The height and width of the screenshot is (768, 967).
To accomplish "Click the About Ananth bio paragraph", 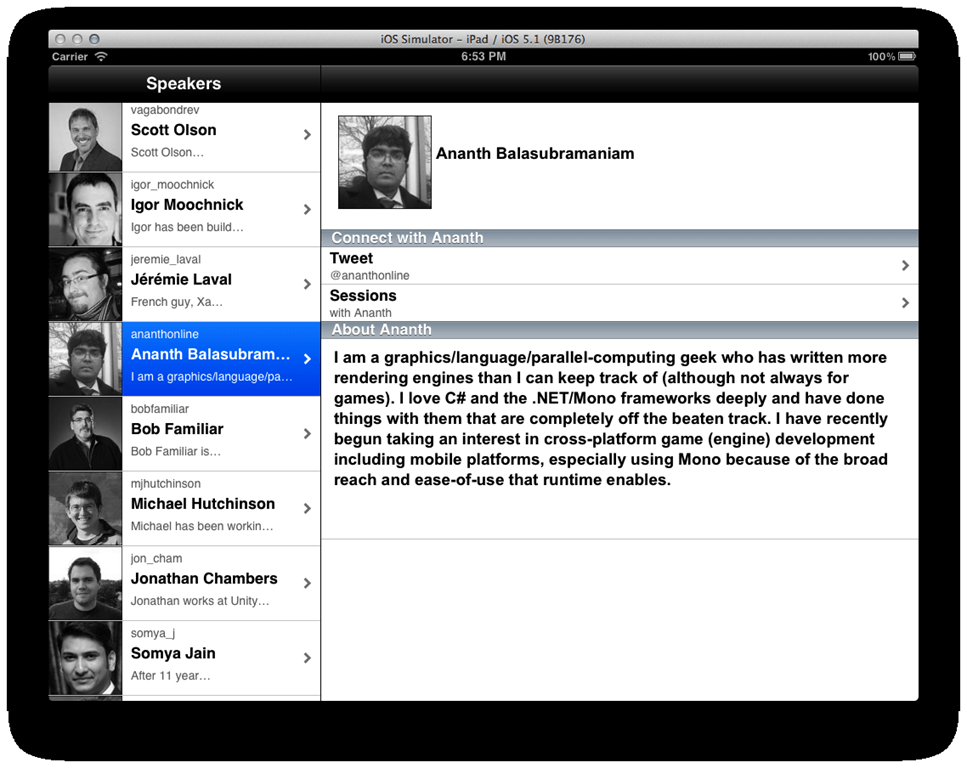I will (x=611, y=418).
